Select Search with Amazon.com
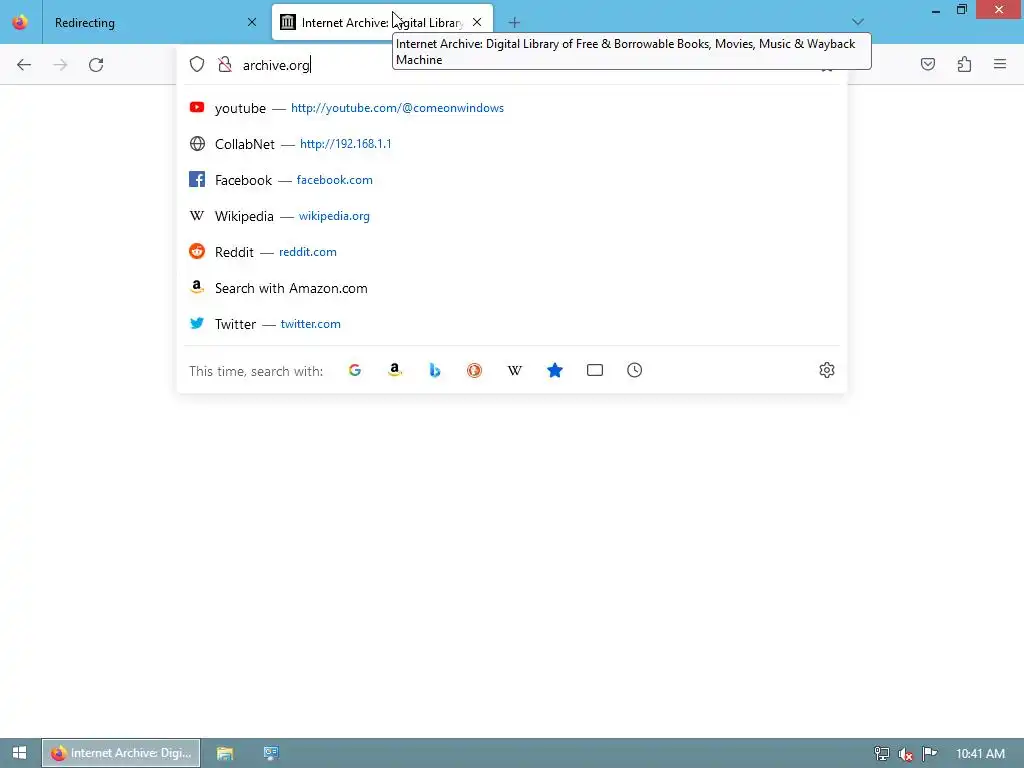The width and height of the screenshot is (1024, 768). click(x=512, y=288)
